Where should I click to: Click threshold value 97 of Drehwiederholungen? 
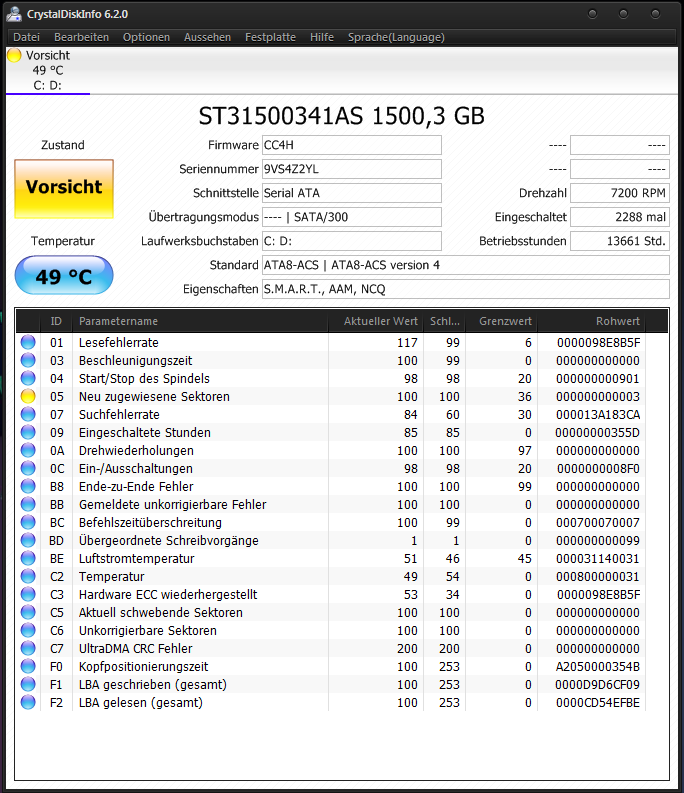pyautogui.click(x=525, y=451)
